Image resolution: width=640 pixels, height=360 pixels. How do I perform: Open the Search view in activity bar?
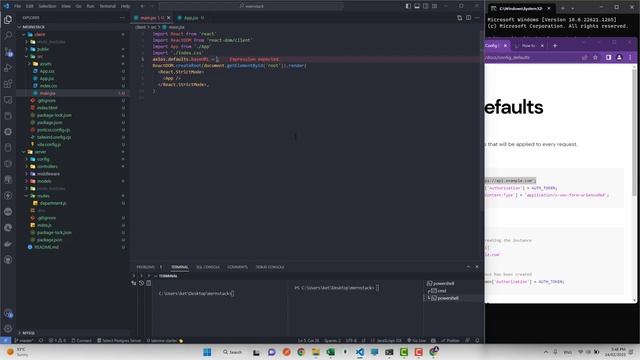(8, 36)
